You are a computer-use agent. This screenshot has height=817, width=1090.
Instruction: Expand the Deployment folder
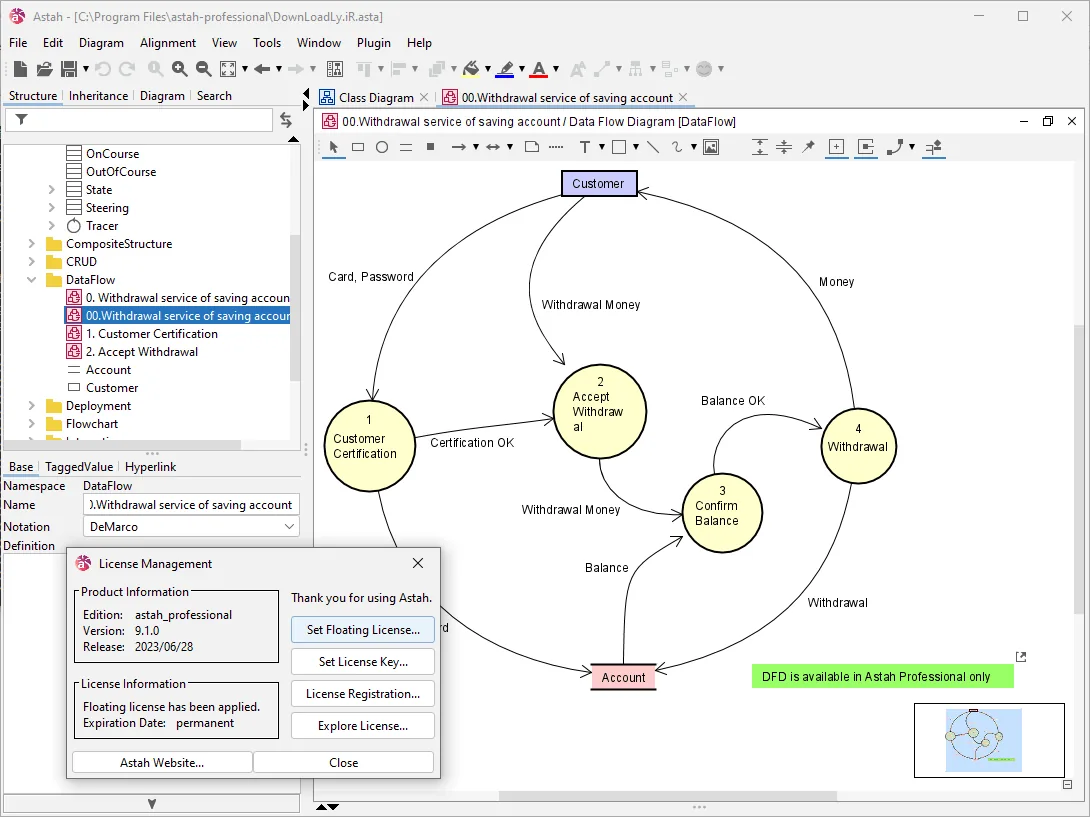(31, 406)
